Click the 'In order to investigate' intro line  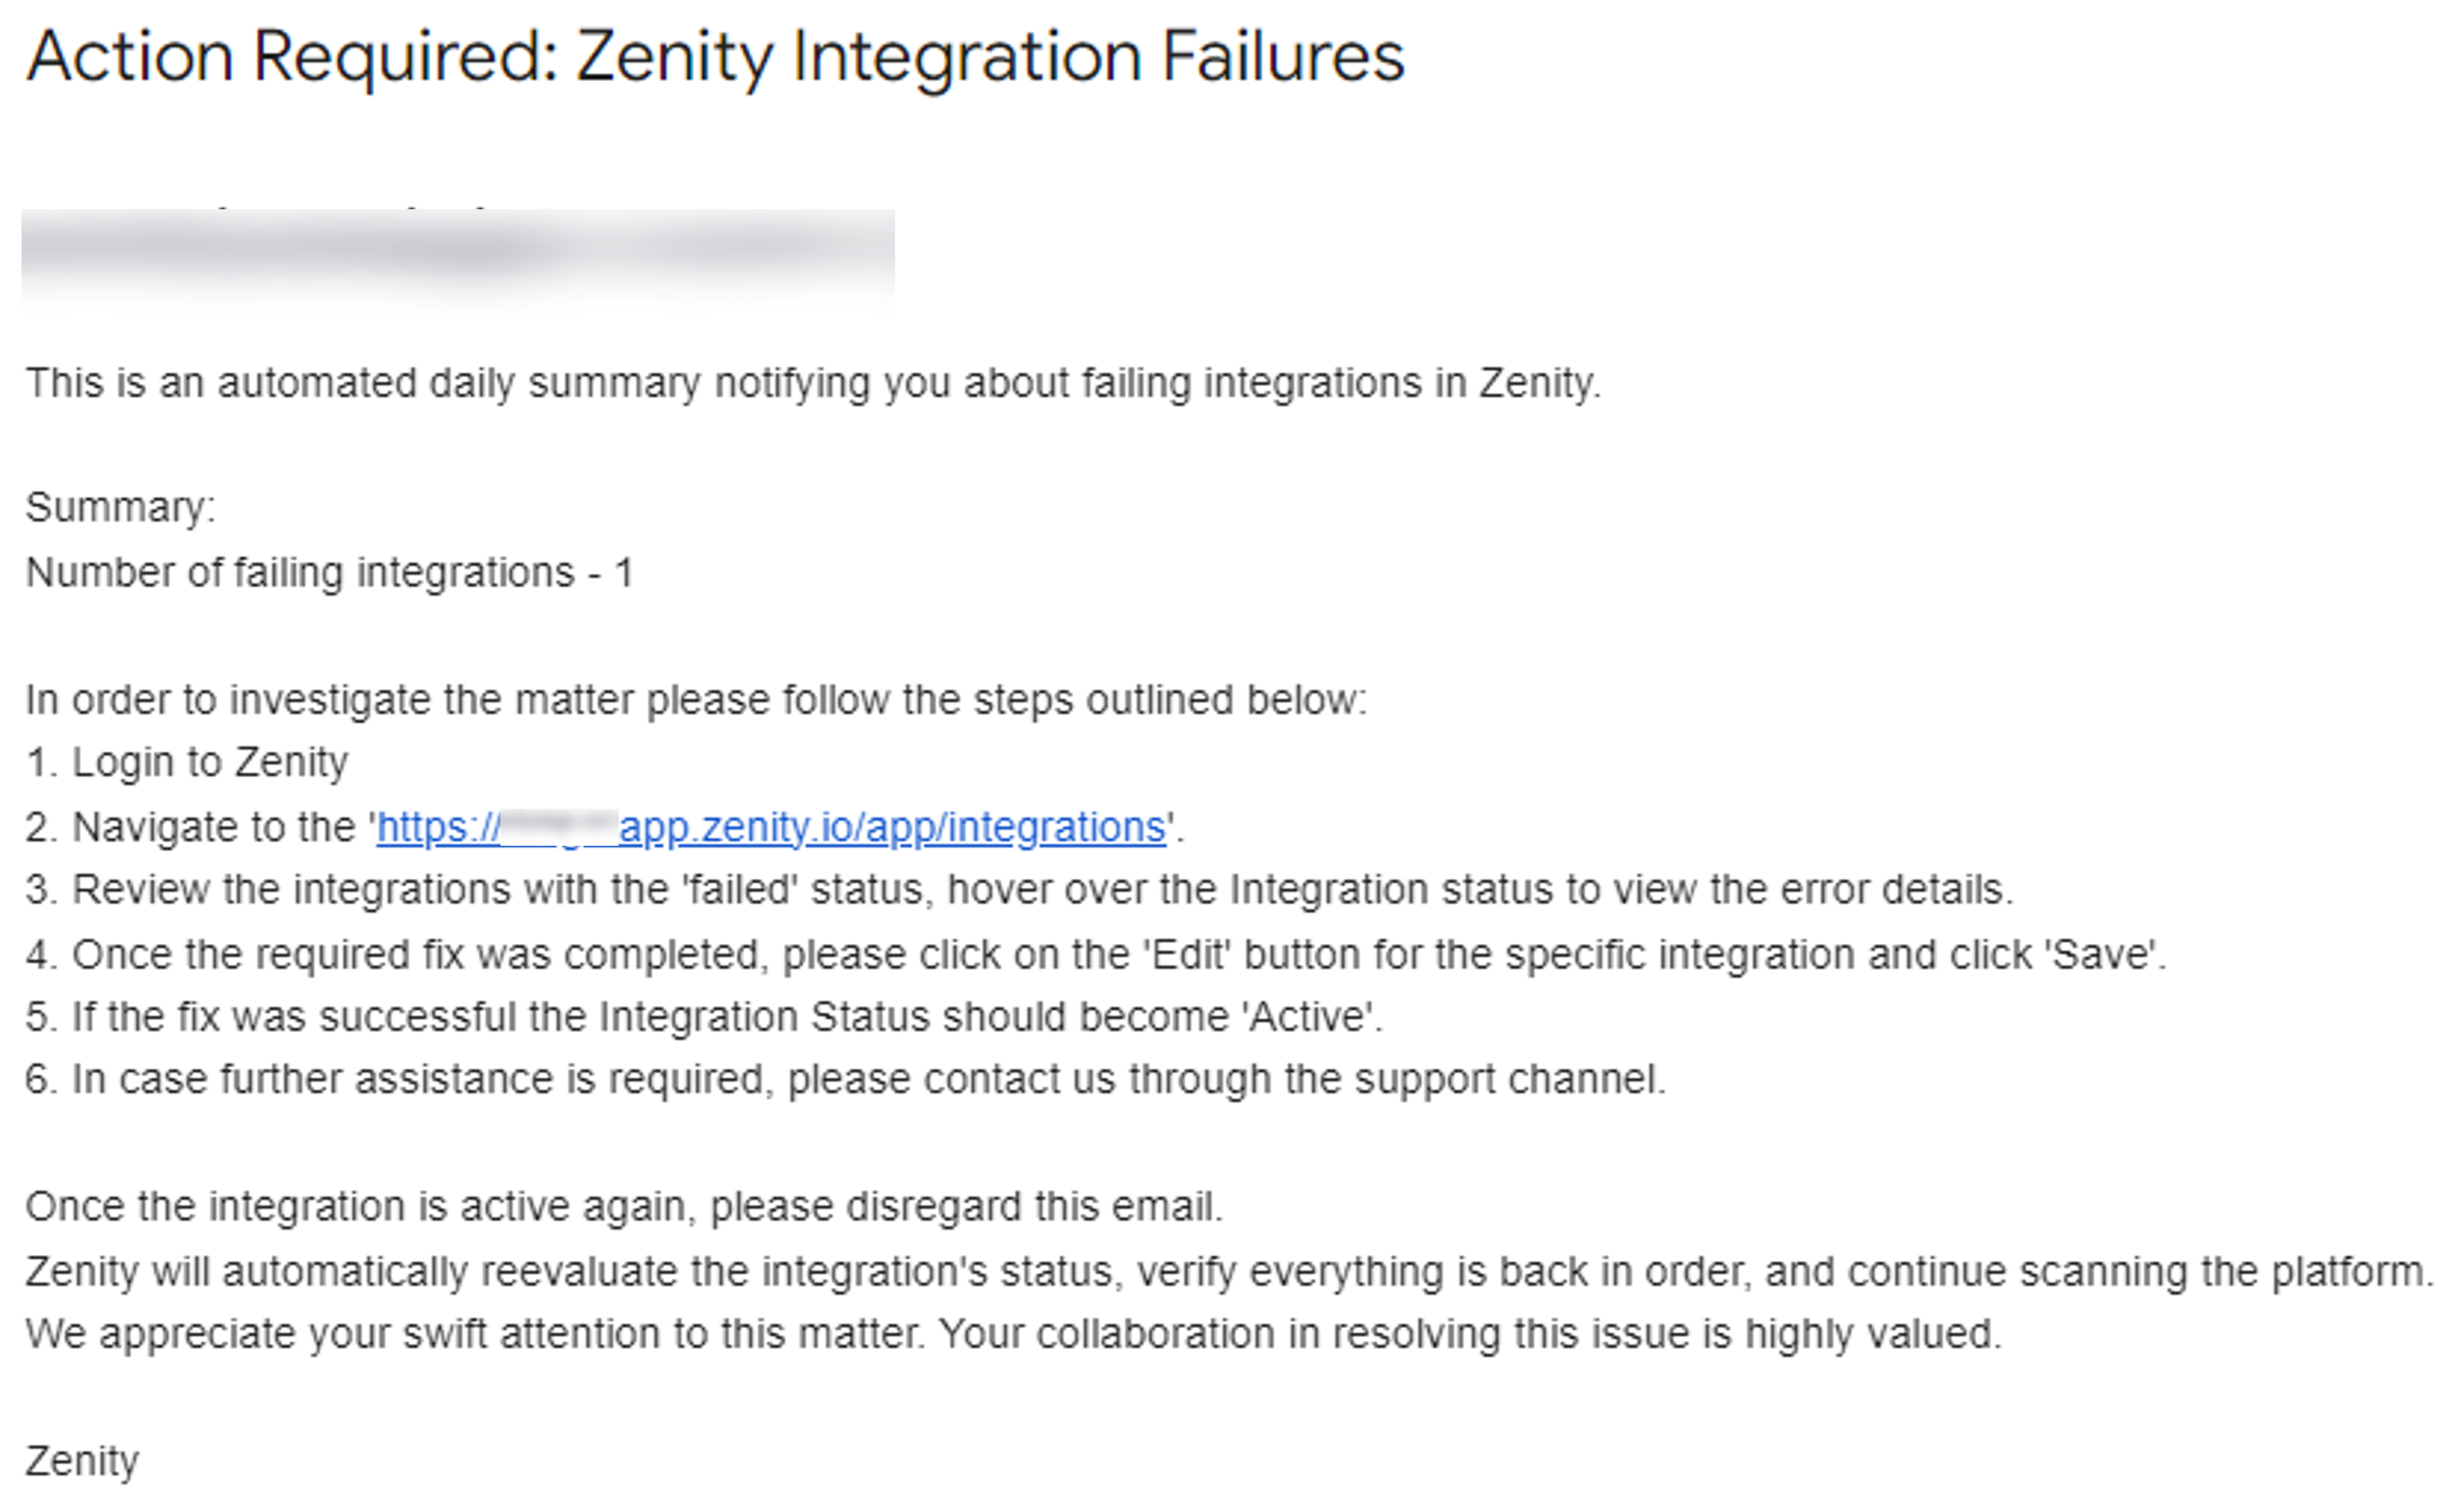[695, 700]
